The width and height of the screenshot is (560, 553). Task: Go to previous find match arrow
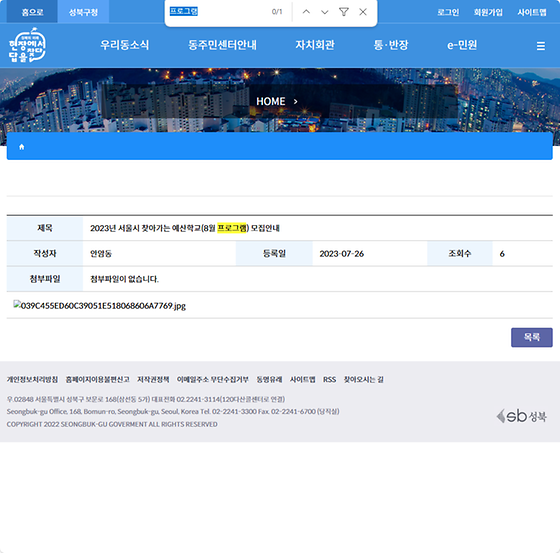click(x=306, y=12)
